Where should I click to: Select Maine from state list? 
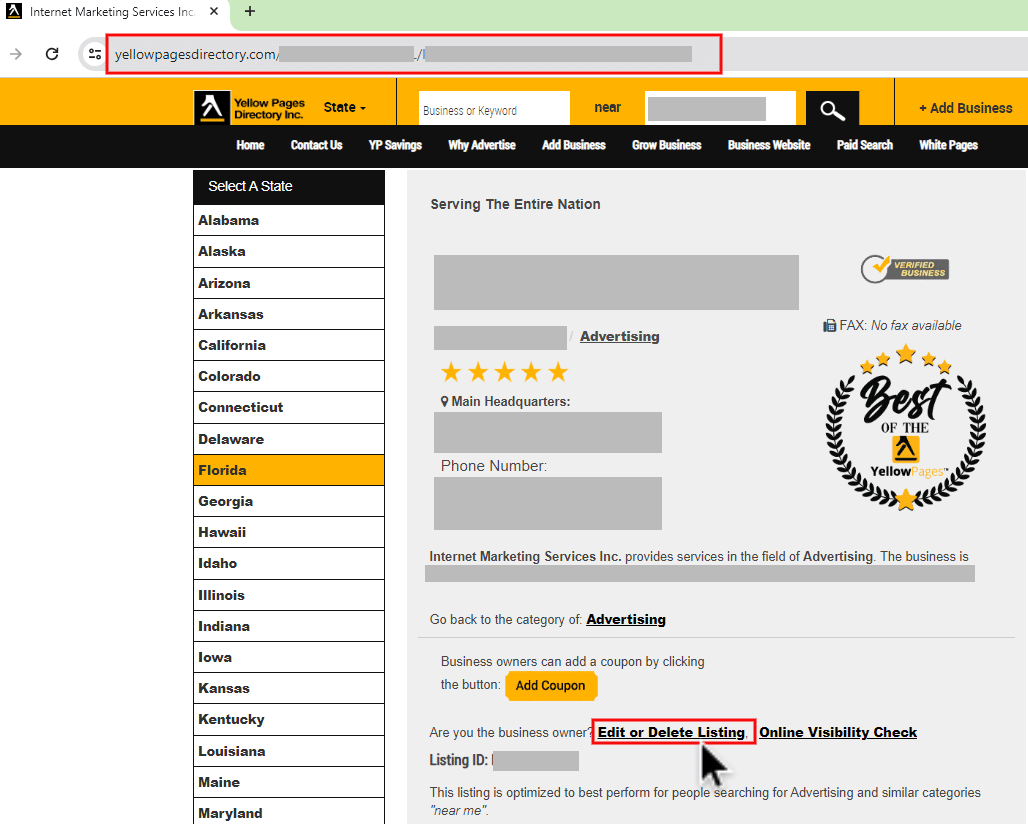[x=289, y=782]
